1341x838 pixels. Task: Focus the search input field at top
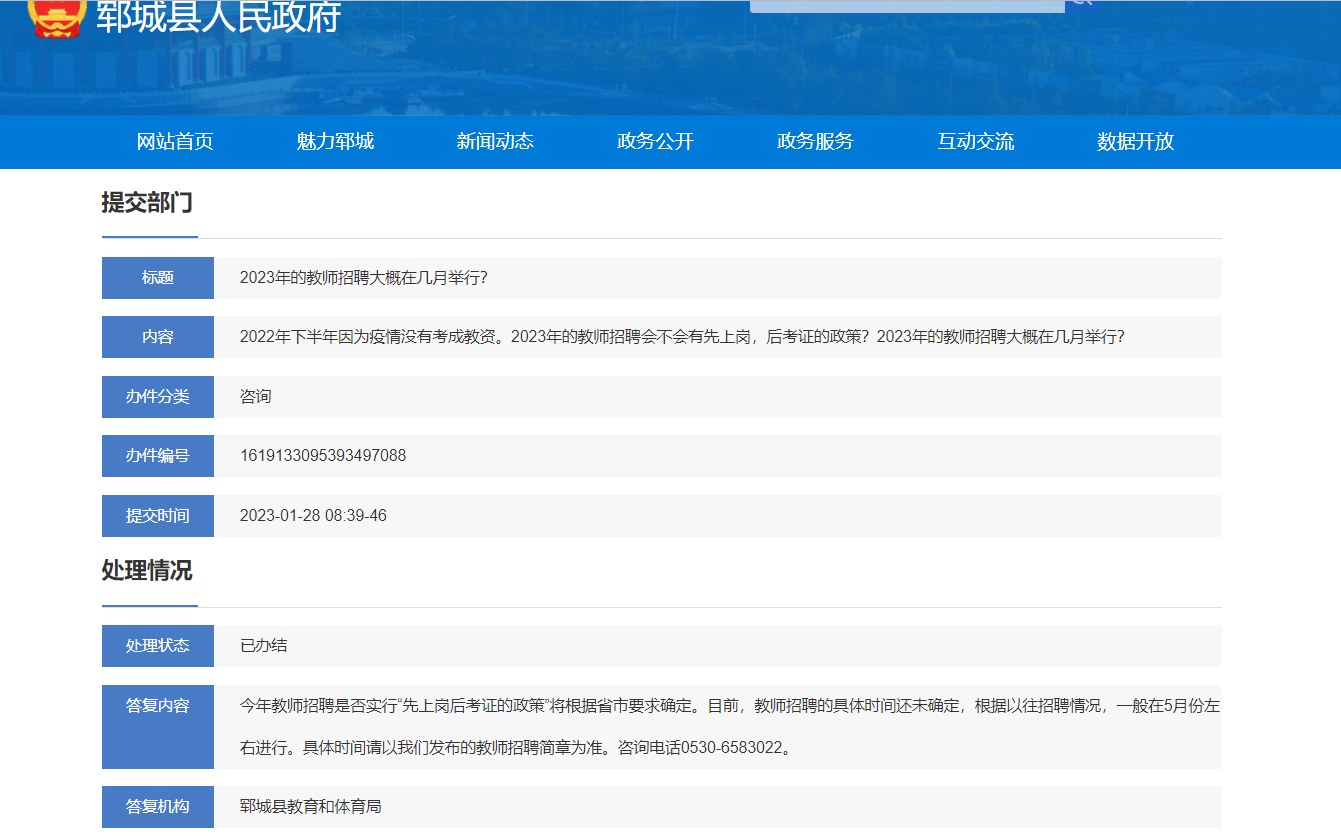907,5
